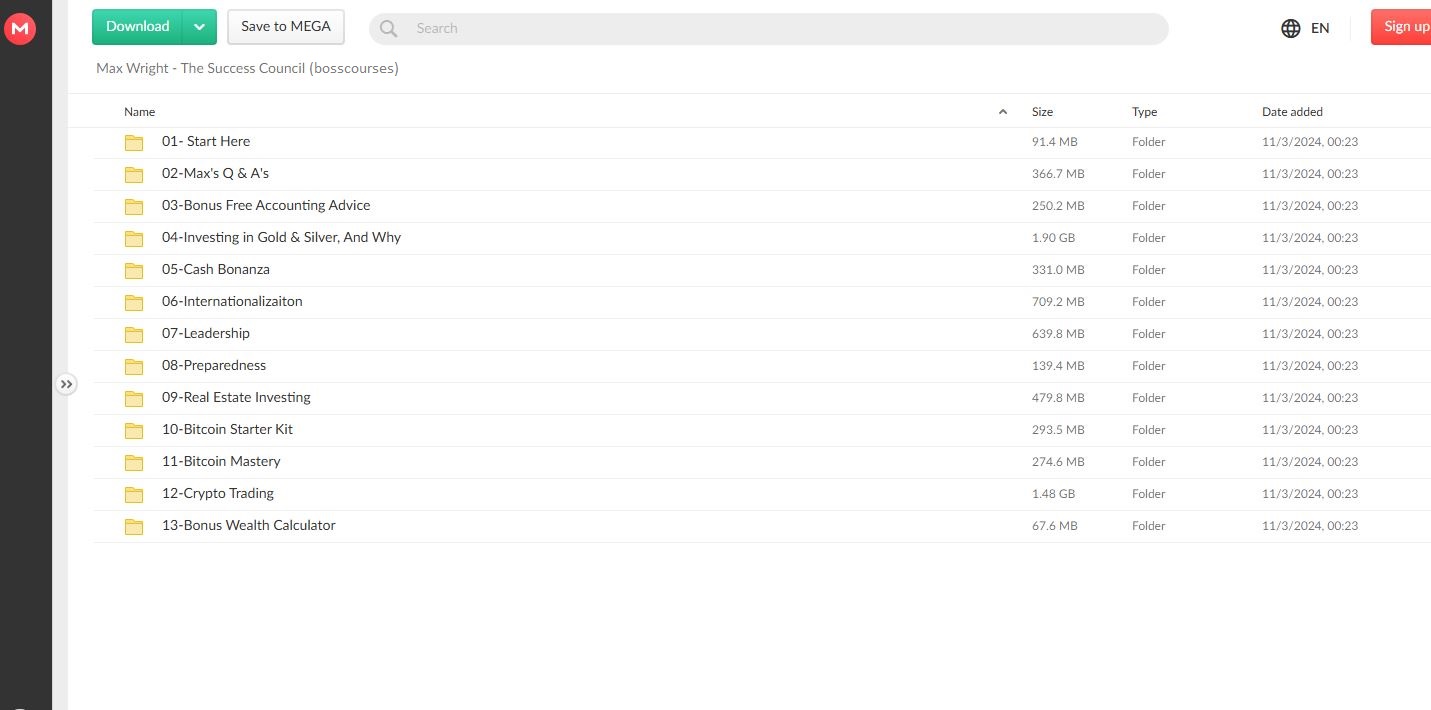
Task: Expand the left sidebar panel
Action: point(66,384)
